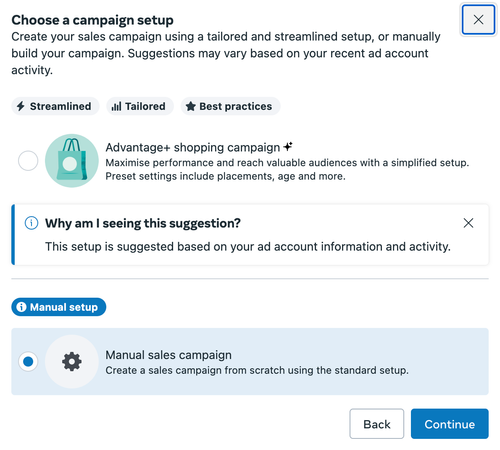Viewport: 500px width, 450px height.
Task: Choose the Advantage+ shopping campaign title
Action: (193, 147)
